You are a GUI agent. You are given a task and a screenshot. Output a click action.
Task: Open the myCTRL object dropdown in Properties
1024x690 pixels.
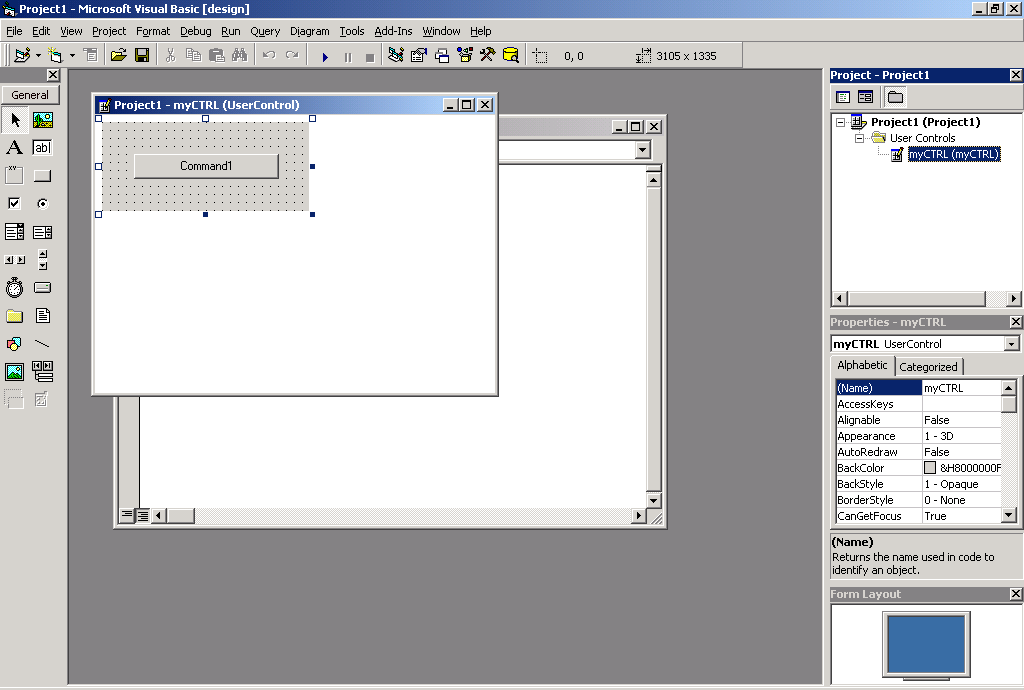(x=1011, y=344)
